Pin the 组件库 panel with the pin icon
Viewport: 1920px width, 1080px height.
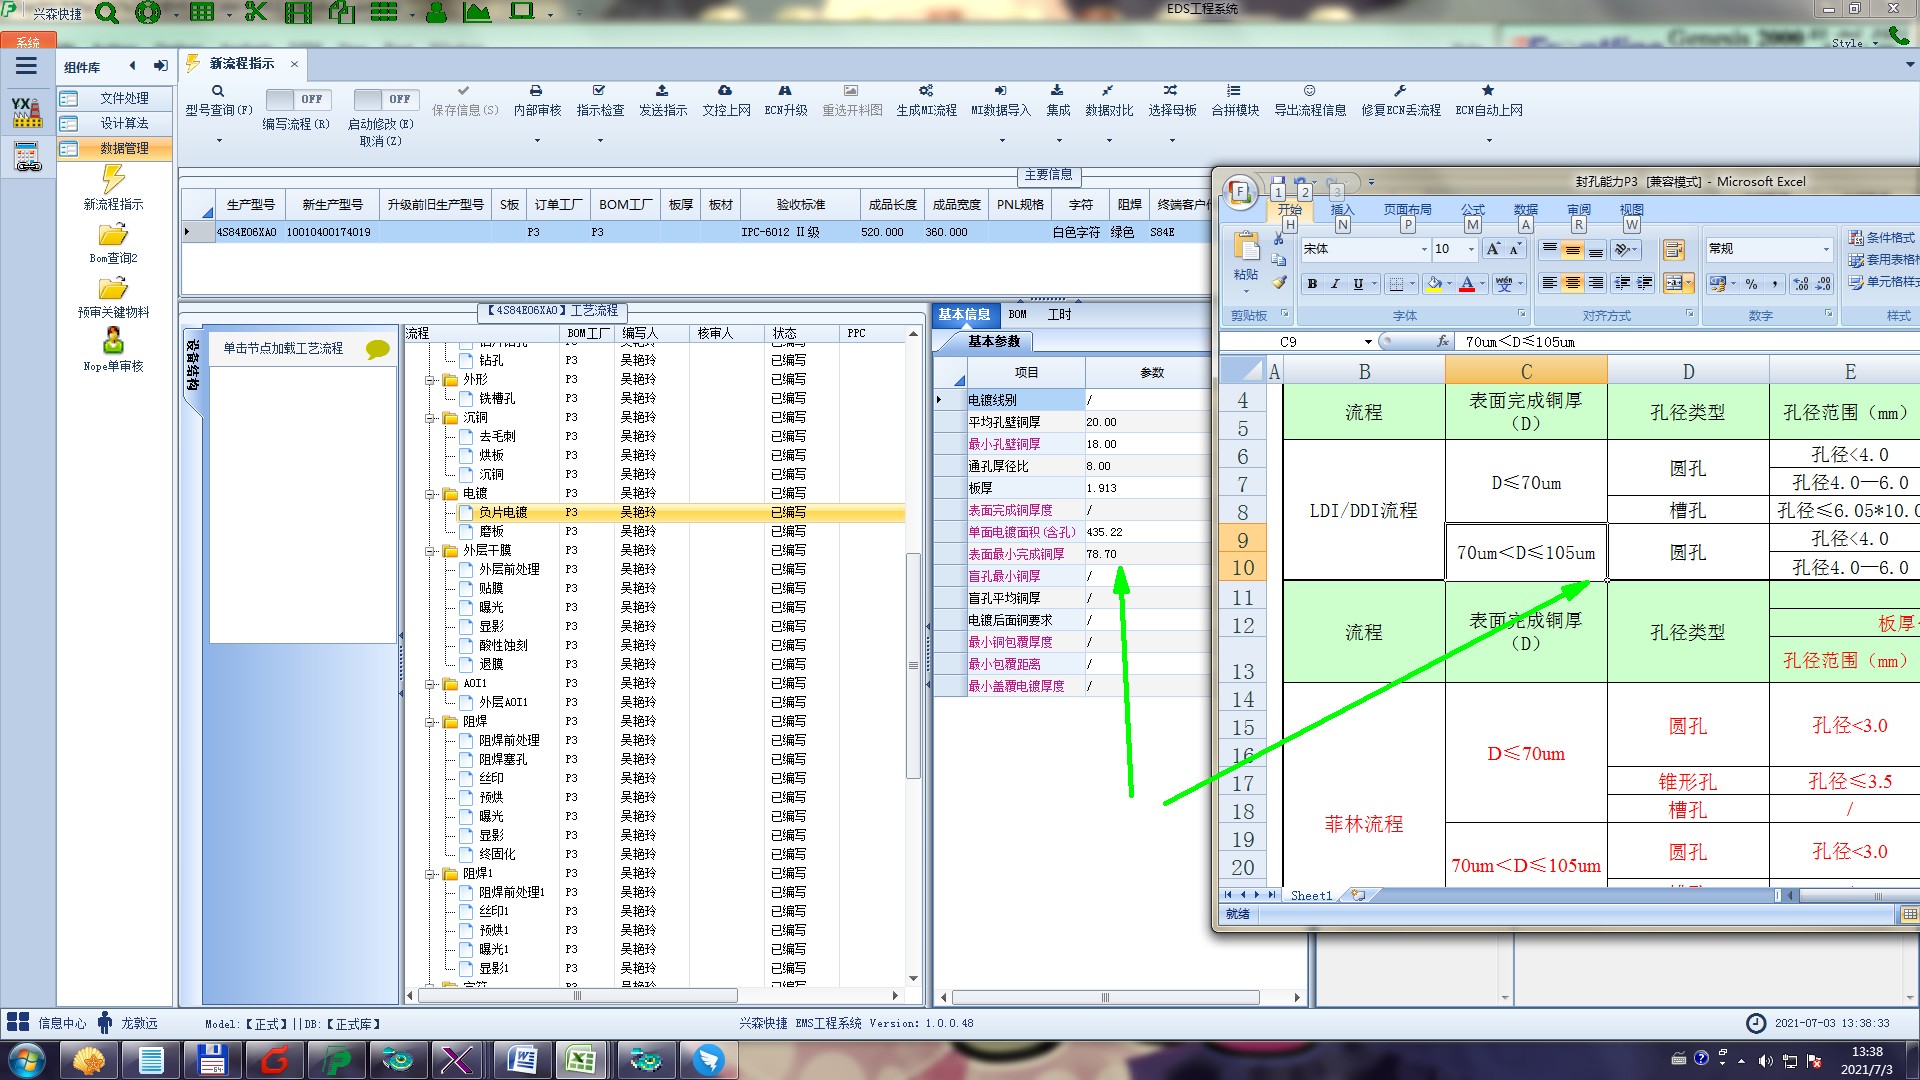click(x=160, y=66)
